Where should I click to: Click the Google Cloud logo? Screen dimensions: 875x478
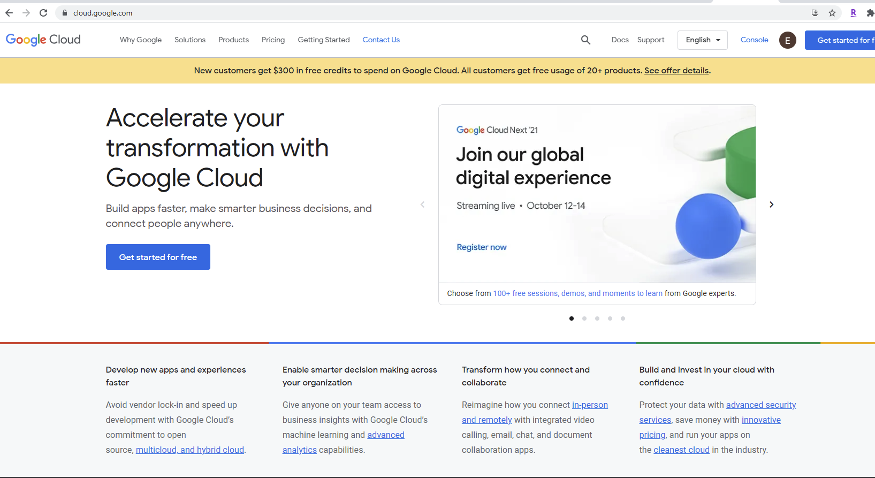(43, 40)
